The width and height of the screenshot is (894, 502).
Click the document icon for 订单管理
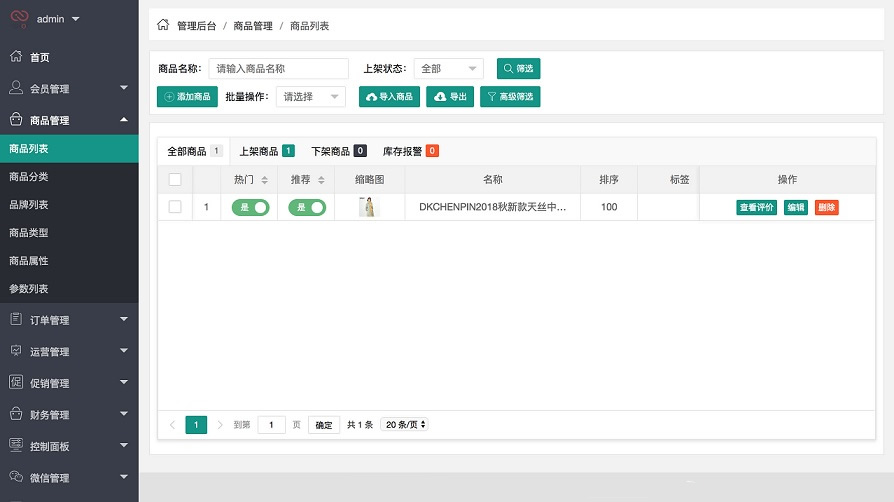pos(16,319)
